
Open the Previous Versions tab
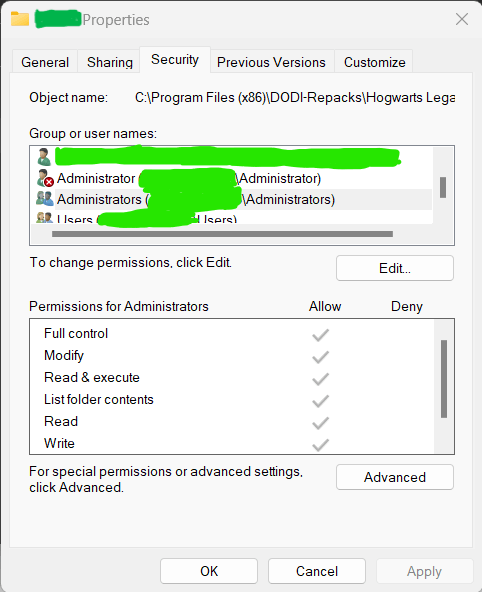click(271, 62)
